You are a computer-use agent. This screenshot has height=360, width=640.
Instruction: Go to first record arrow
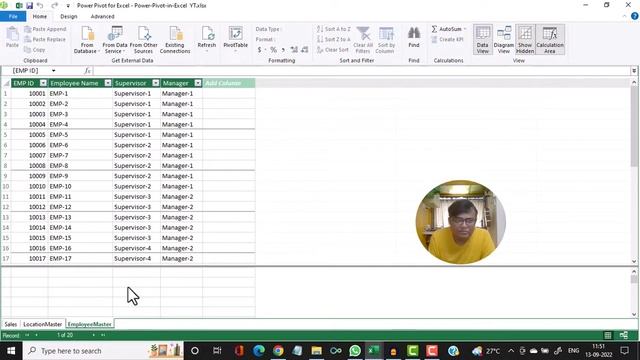27,335
